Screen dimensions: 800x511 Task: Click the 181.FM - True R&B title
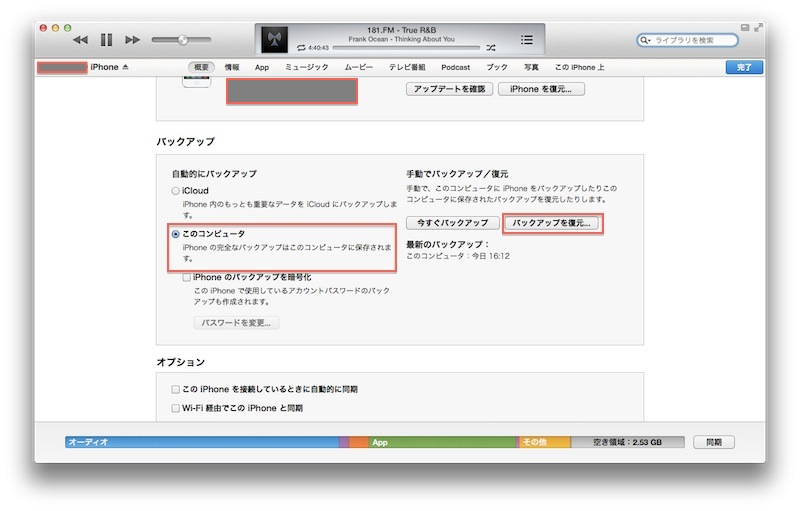click(x=402, y=30)
